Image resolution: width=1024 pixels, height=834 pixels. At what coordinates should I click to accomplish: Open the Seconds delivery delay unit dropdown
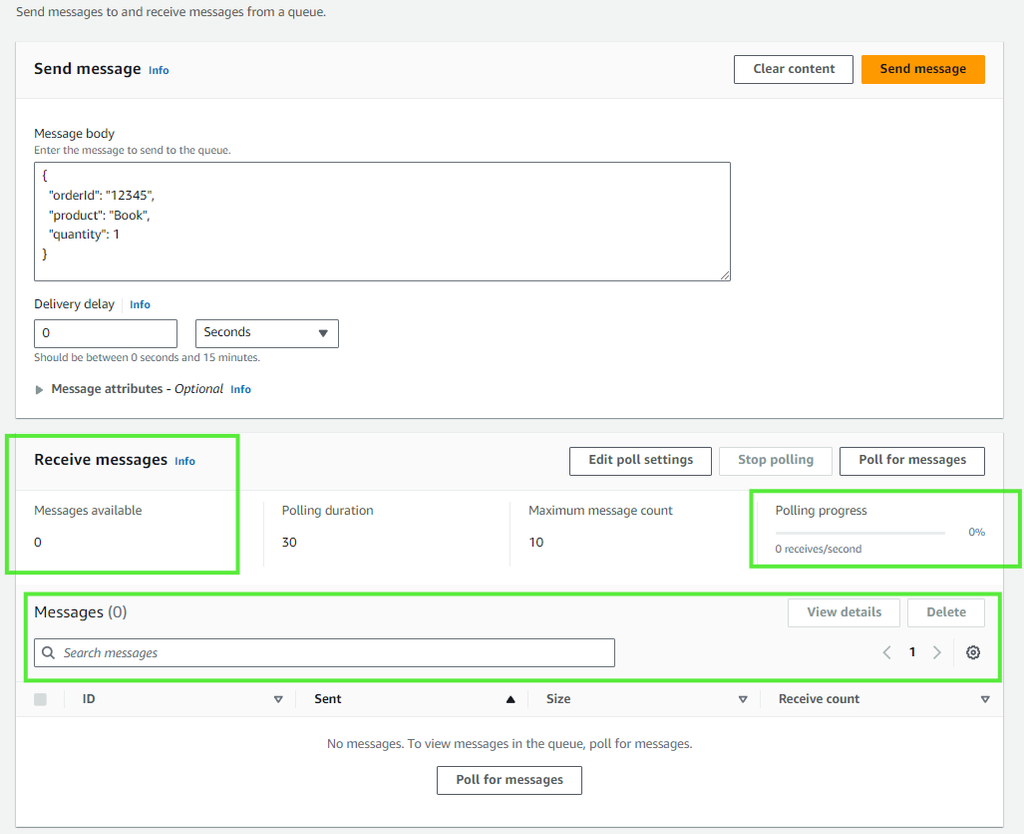[x=266, y=333]
